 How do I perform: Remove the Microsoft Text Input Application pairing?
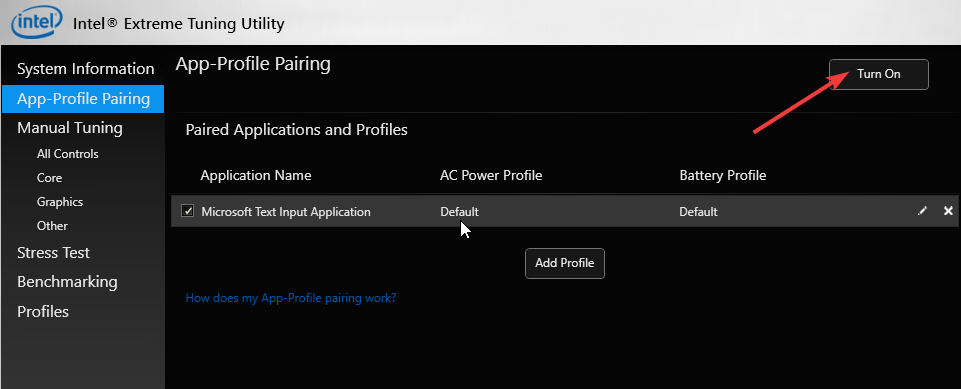click(948, 211)
